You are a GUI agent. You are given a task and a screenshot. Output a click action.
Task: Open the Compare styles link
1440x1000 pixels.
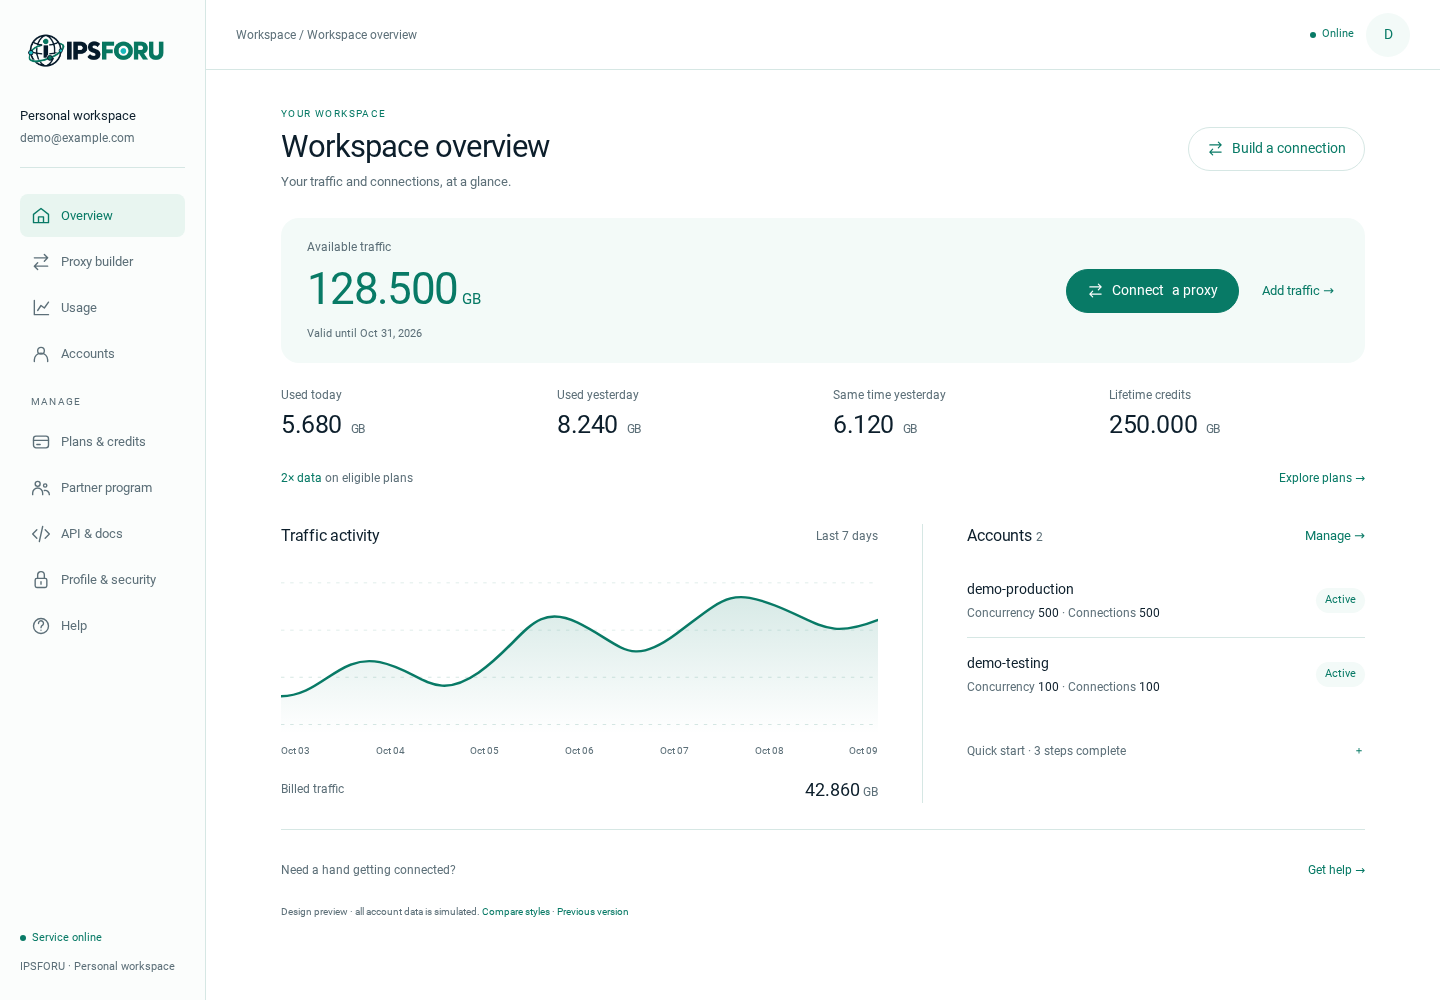pos(516,912)
